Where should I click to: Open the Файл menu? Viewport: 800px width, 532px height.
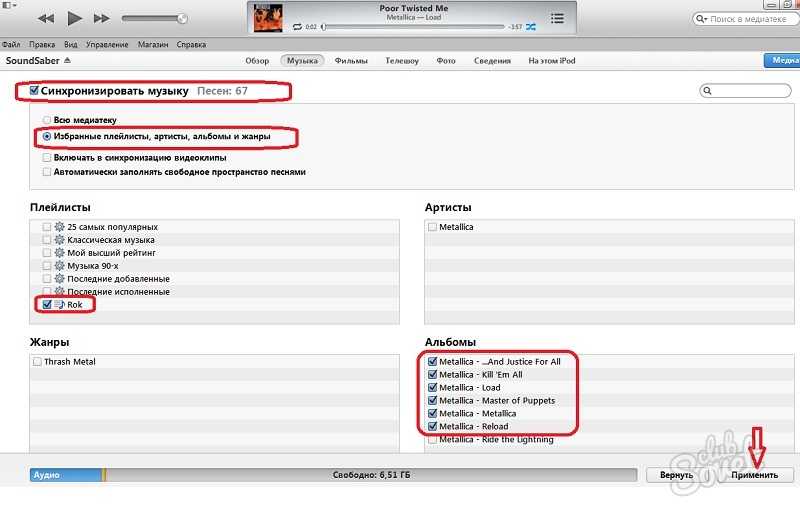click(11, 44)
